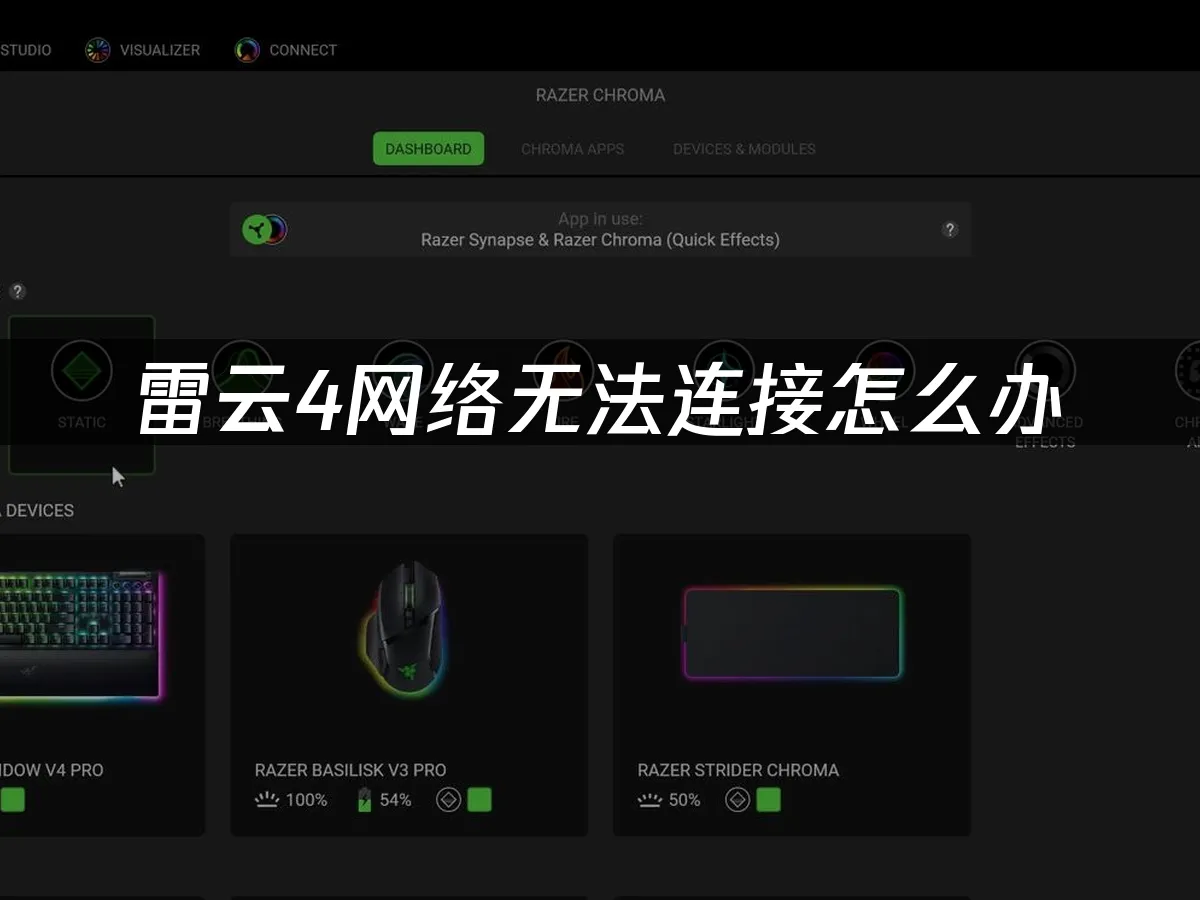1200x900 pixels.
Task: Click the Razer Chroma title text
Action: (x=600, y=95)
